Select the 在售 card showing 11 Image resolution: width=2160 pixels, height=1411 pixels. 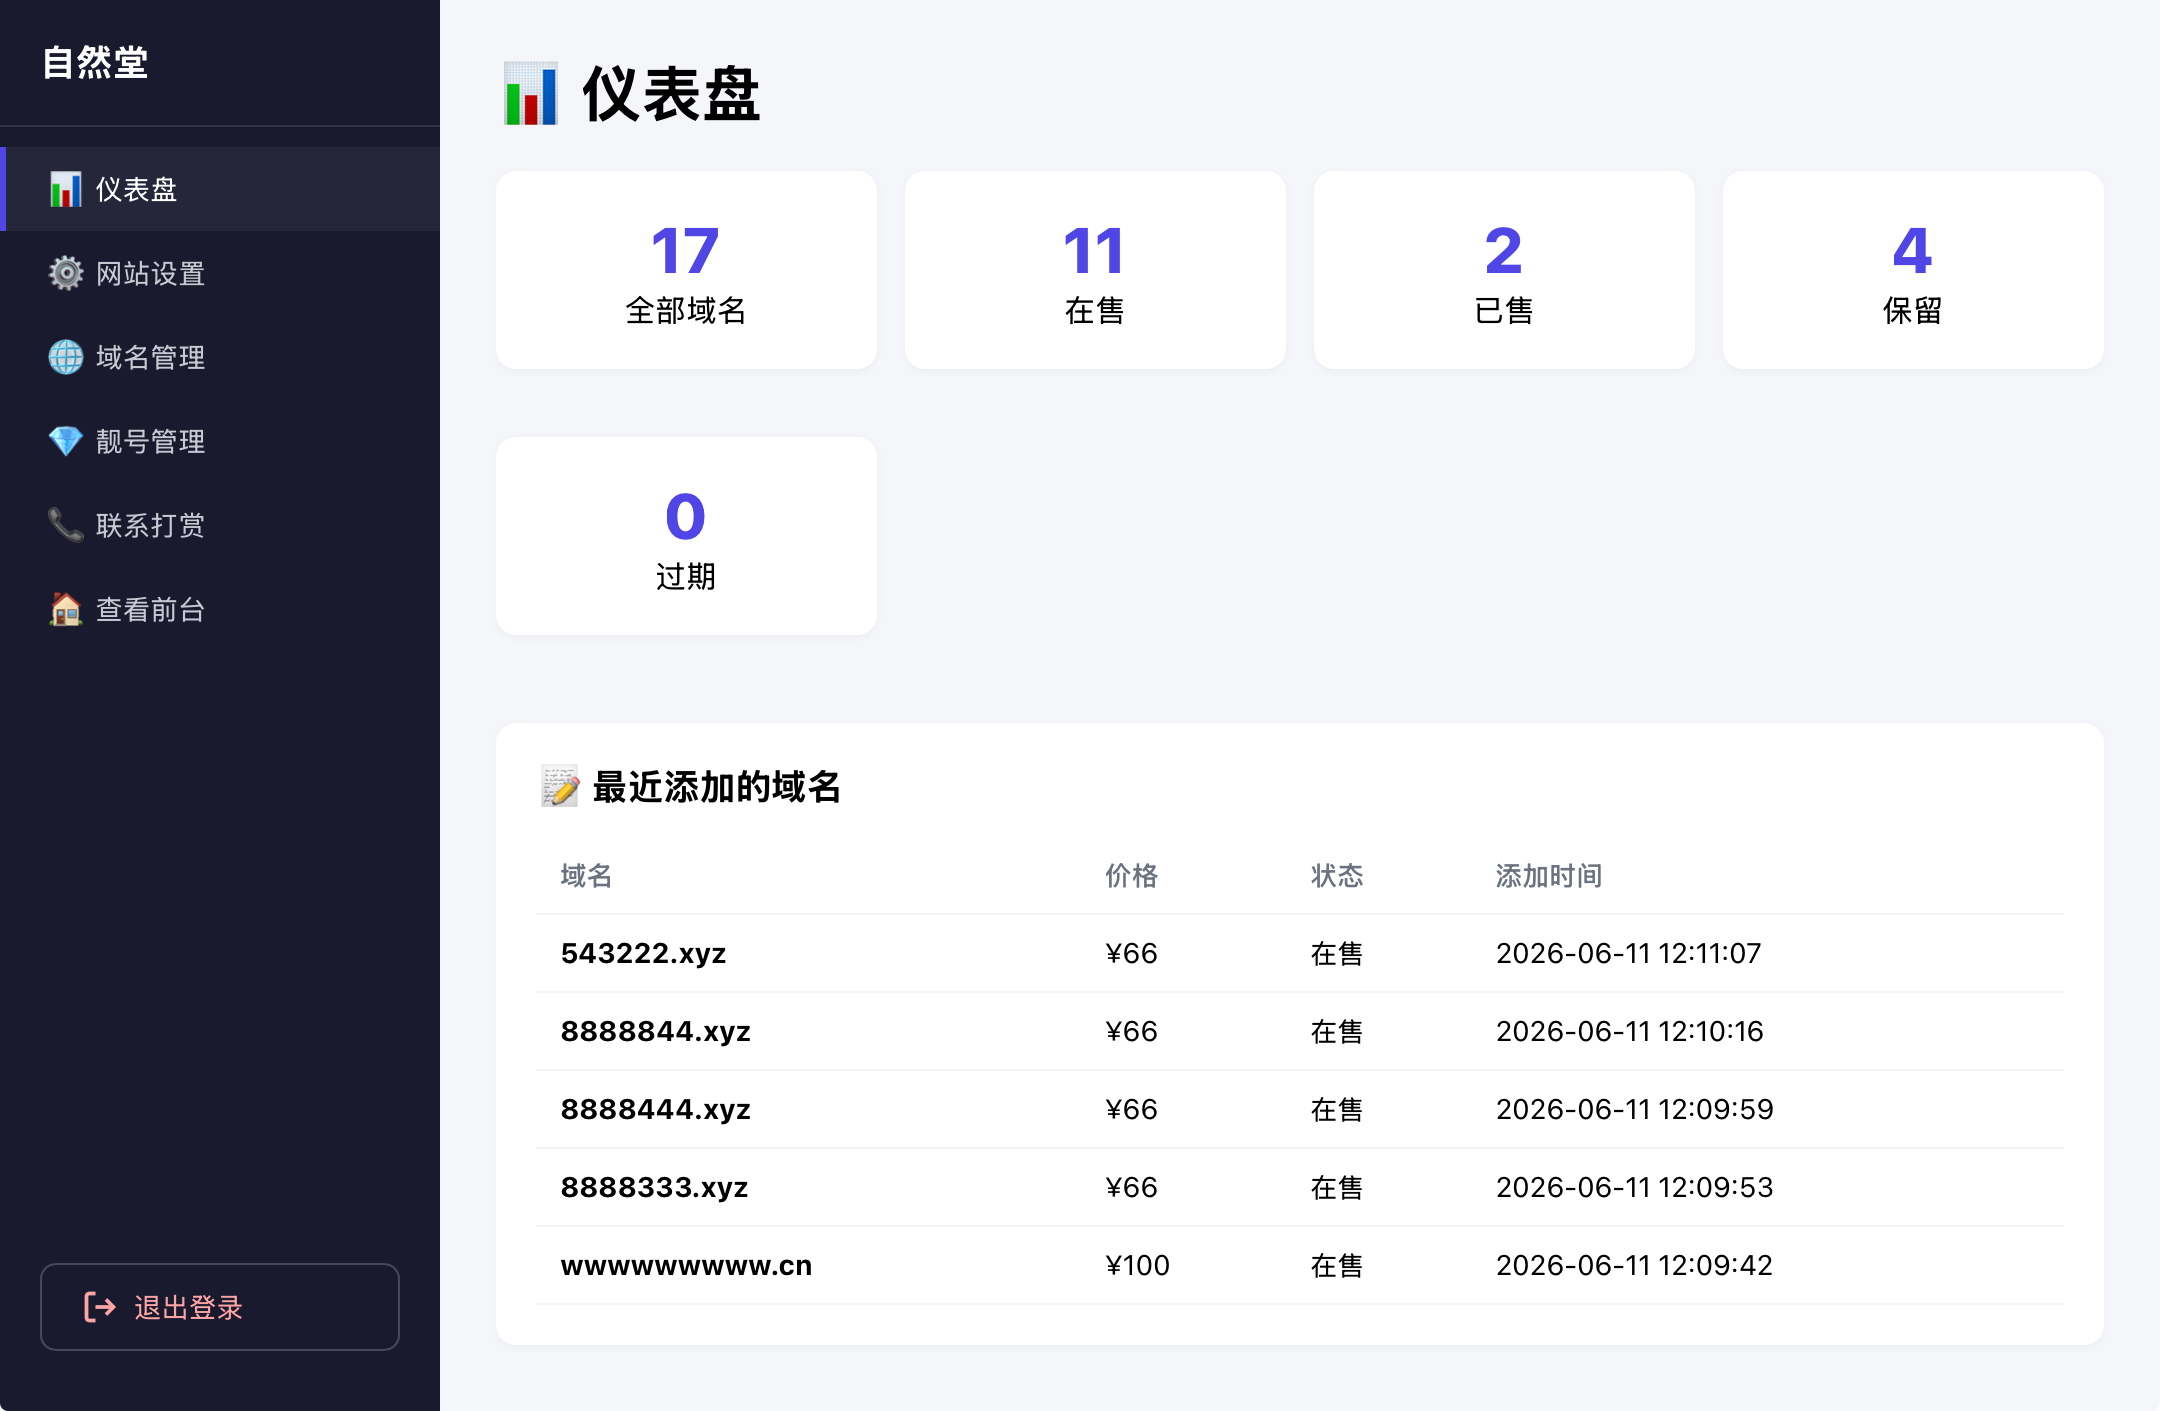(1095, 270)
